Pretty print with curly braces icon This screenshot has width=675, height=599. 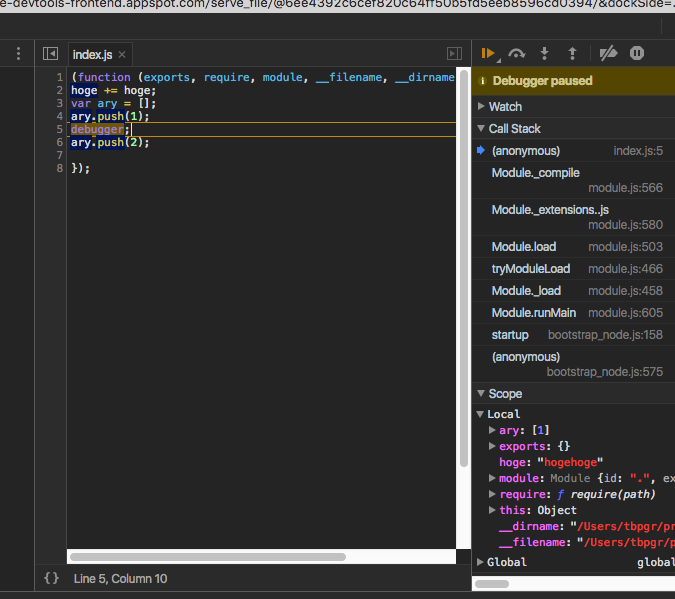(51, 578)
